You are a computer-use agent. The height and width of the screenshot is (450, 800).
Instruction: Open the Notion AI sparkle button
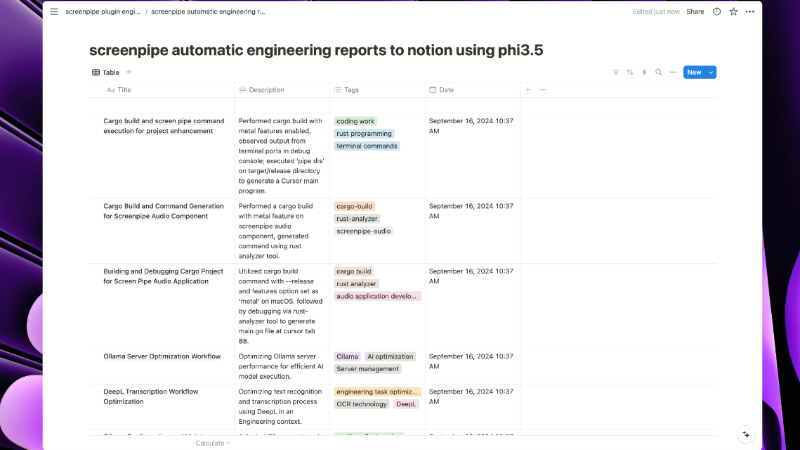(x=746, y=435)
